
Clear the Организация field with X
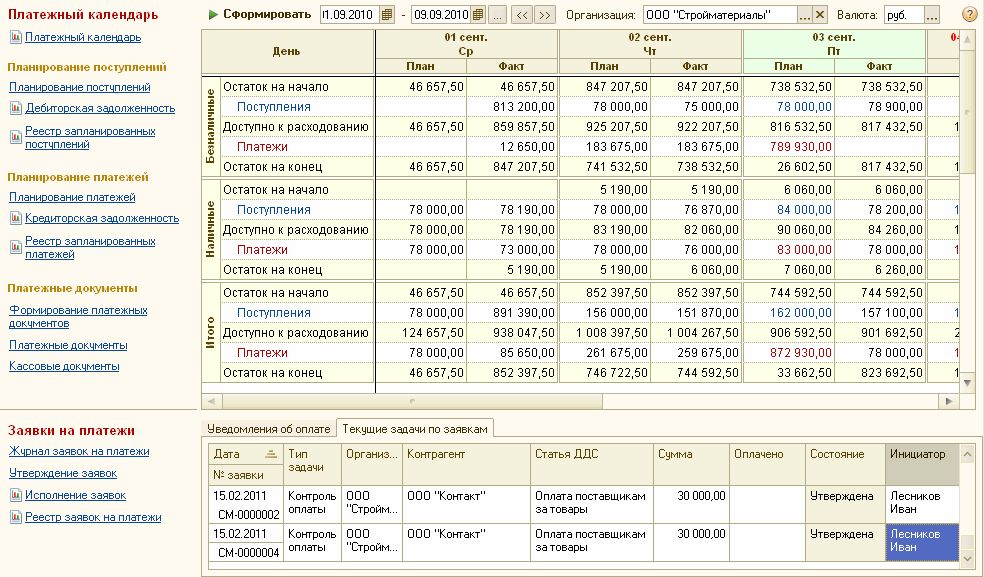[x=820, y=15]
